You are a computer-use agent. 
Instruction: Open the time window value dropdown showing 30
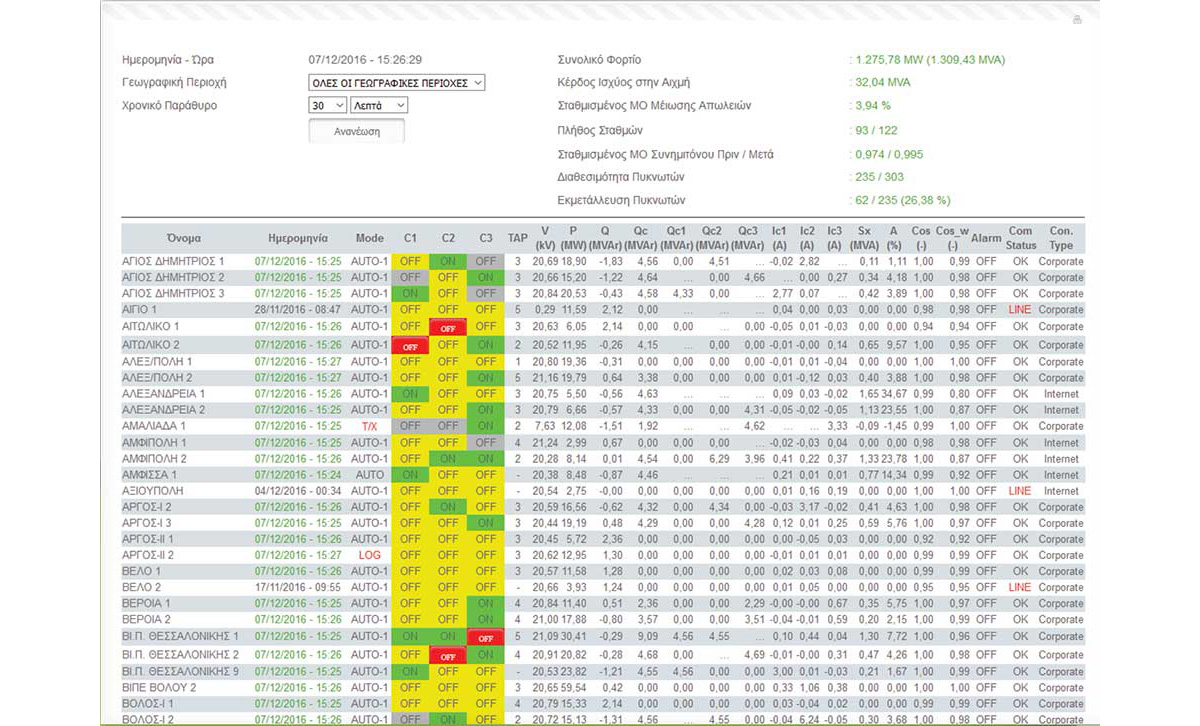pyautogui.click(x=327, y=105)
